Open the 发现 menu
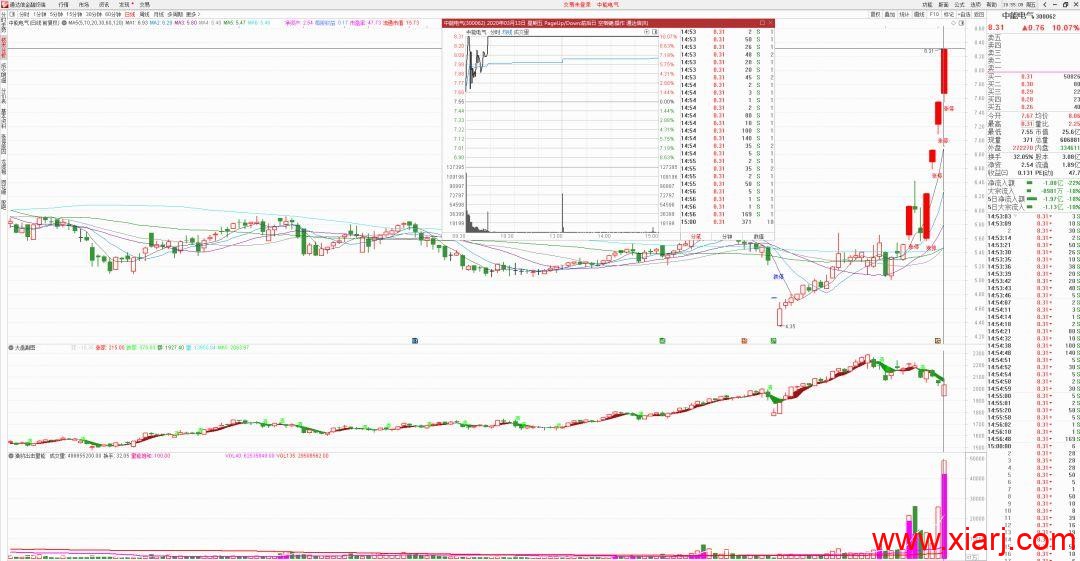Image resolution: width=1080 pixels, height=561 pixels. 124,5
